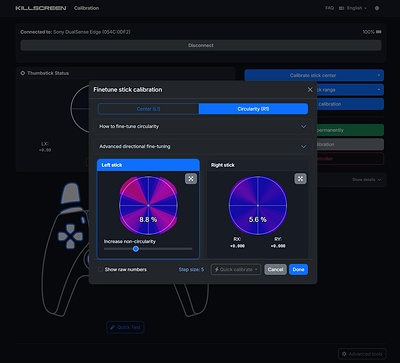This screenshot has height=363, width=400.
Task: Switch to the Center (L1) tab
Action: [148, 109]
